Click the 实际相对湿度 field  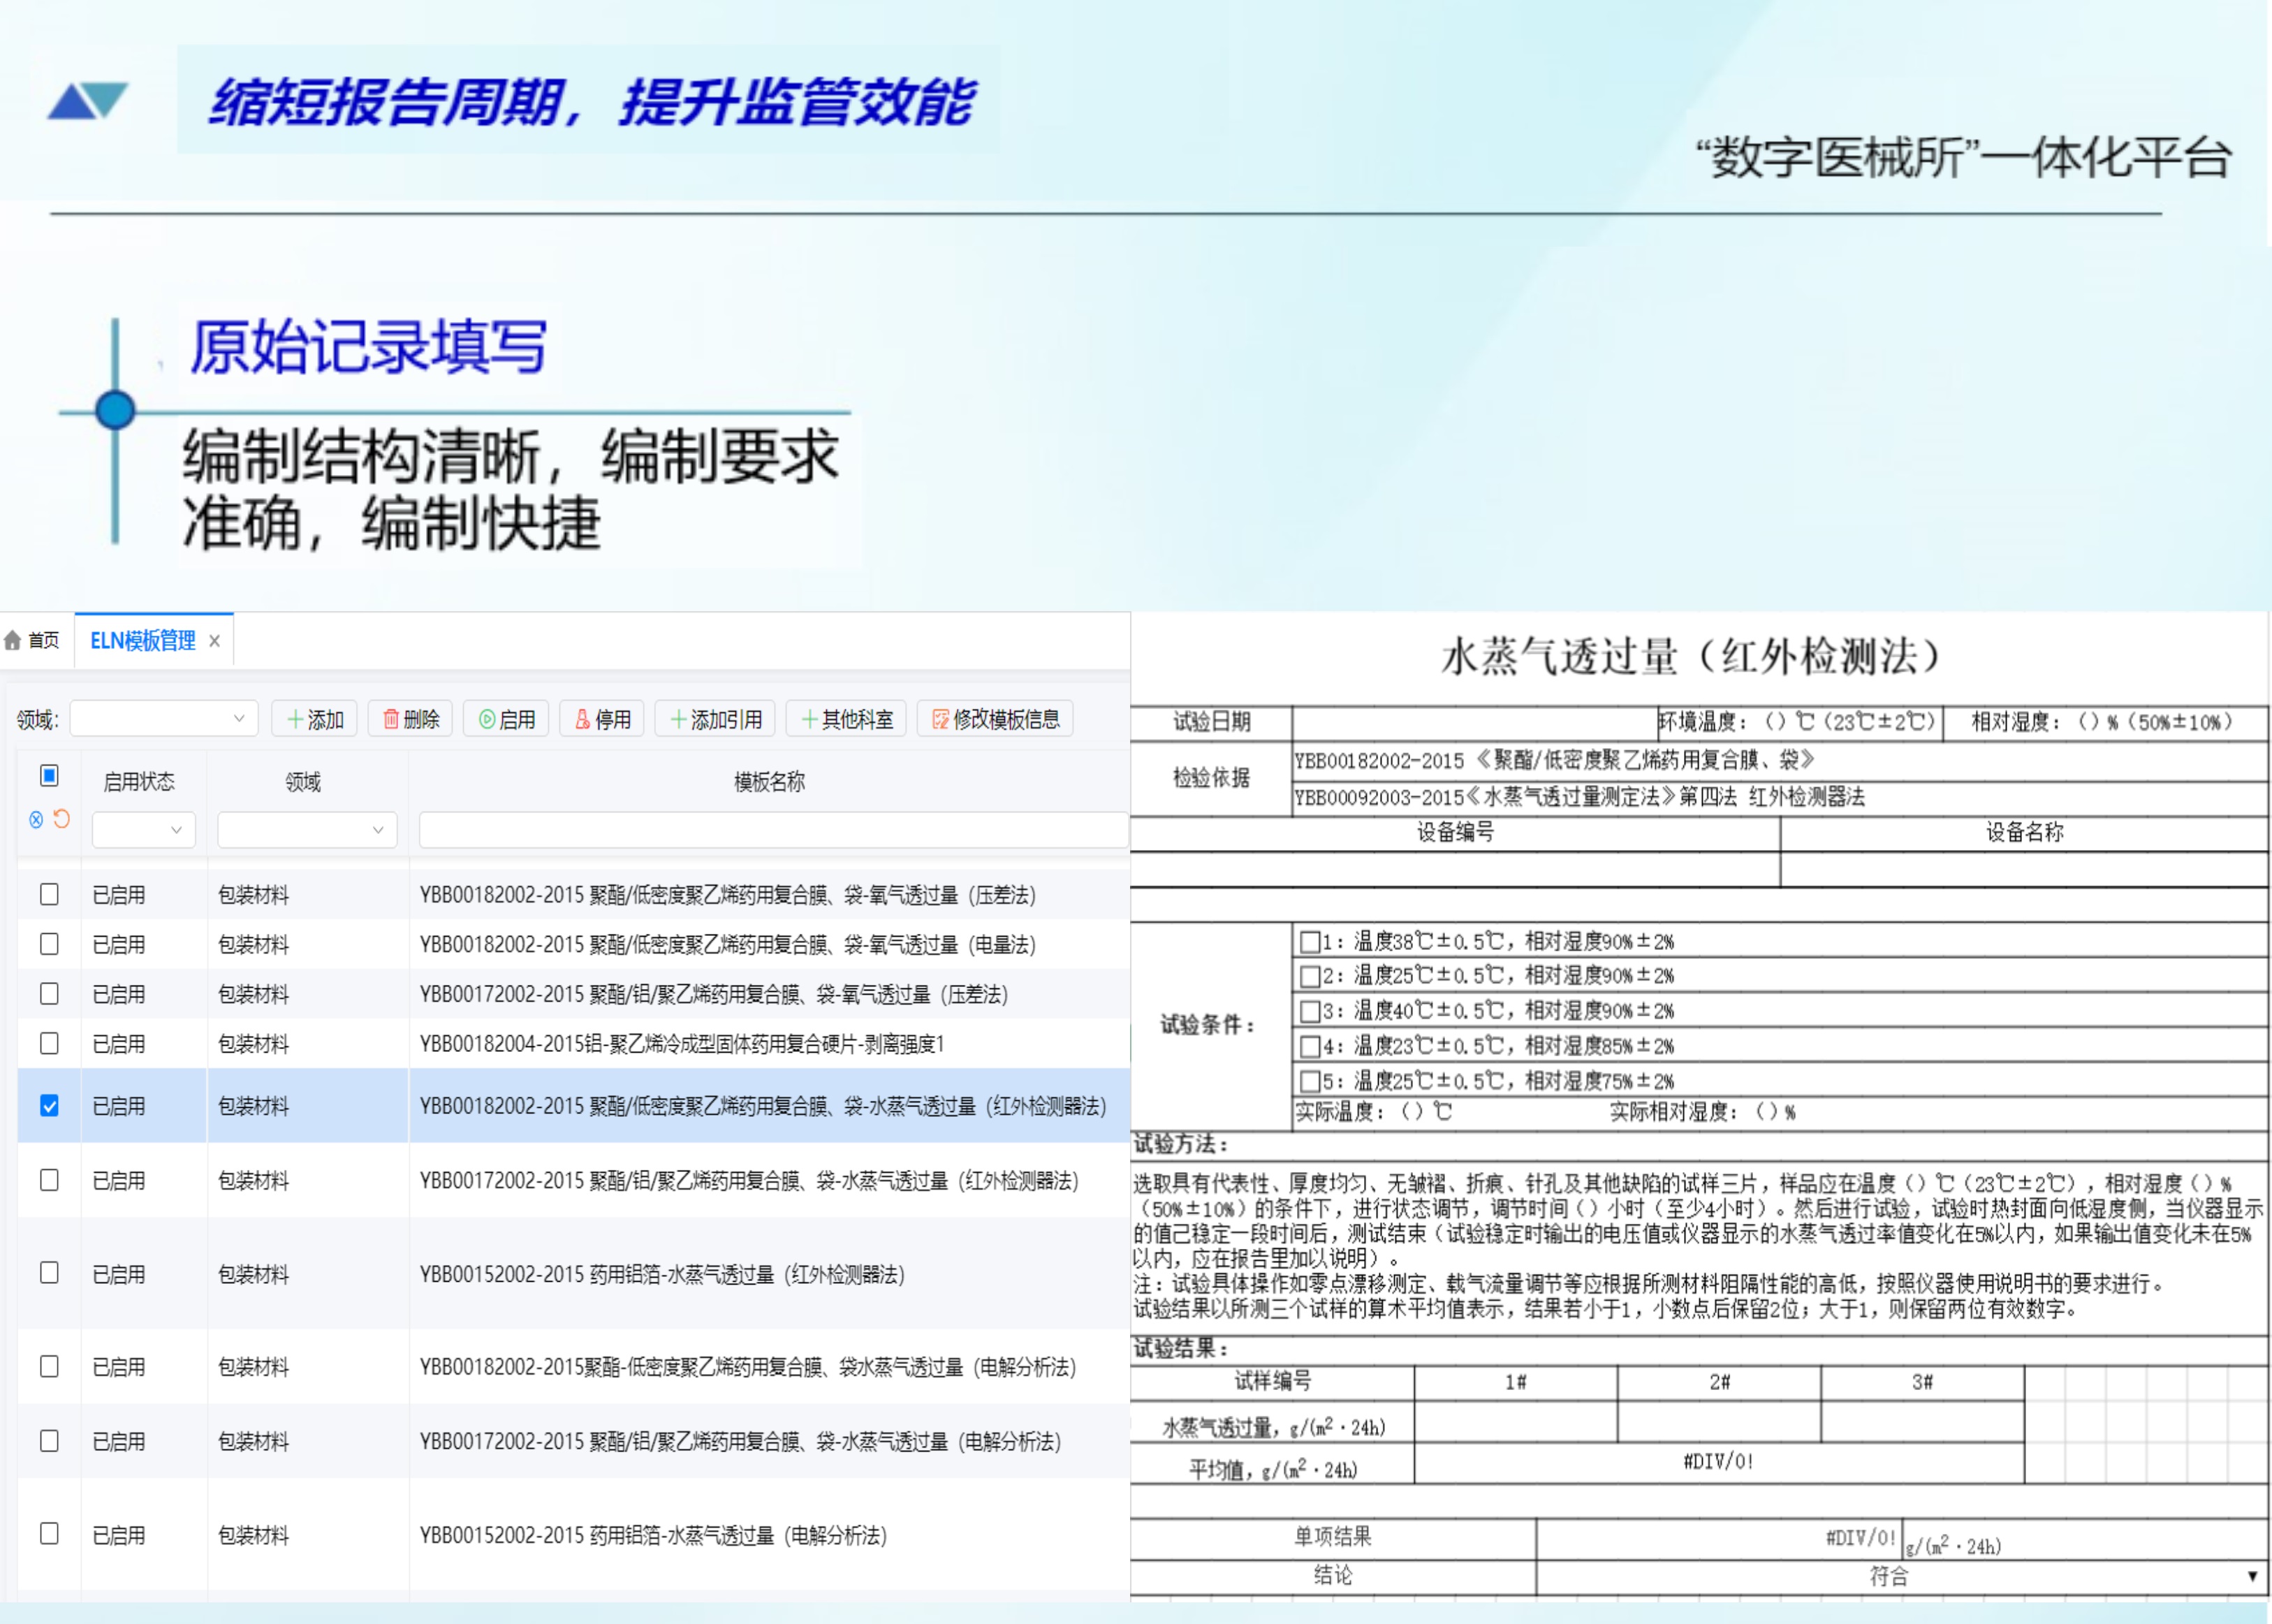1702,1112
